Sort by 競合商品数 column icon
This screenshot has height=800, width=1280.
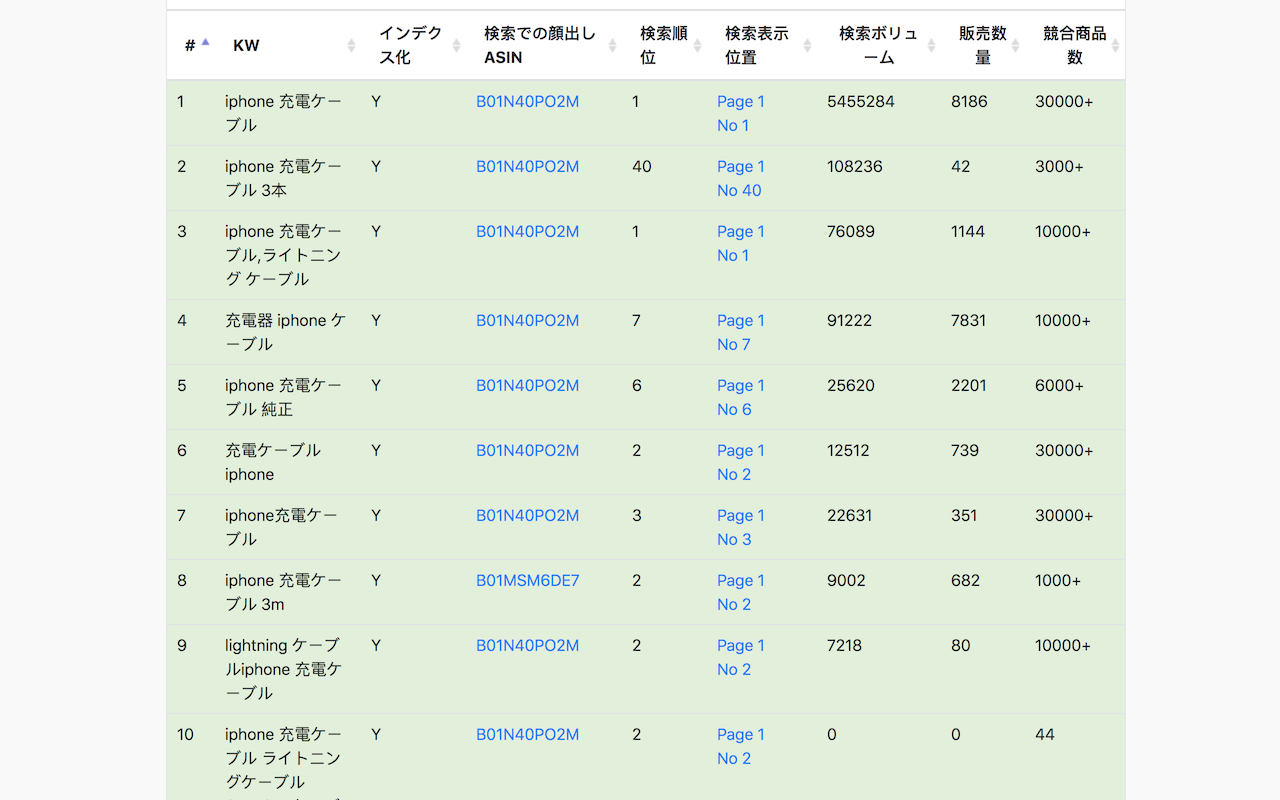pyautogui.click(x=1115, y=45)
